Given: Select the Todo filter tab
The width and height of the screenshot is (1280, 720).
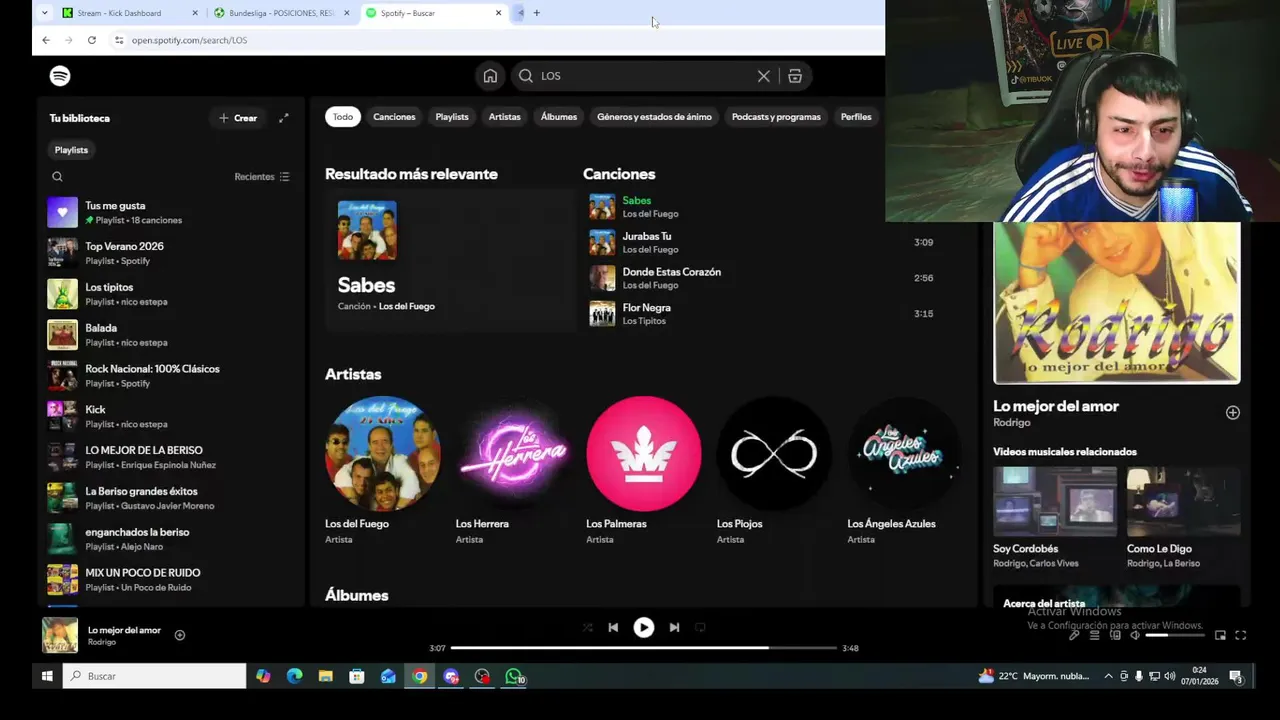Looking at the screenshot, I should (343, 117).
